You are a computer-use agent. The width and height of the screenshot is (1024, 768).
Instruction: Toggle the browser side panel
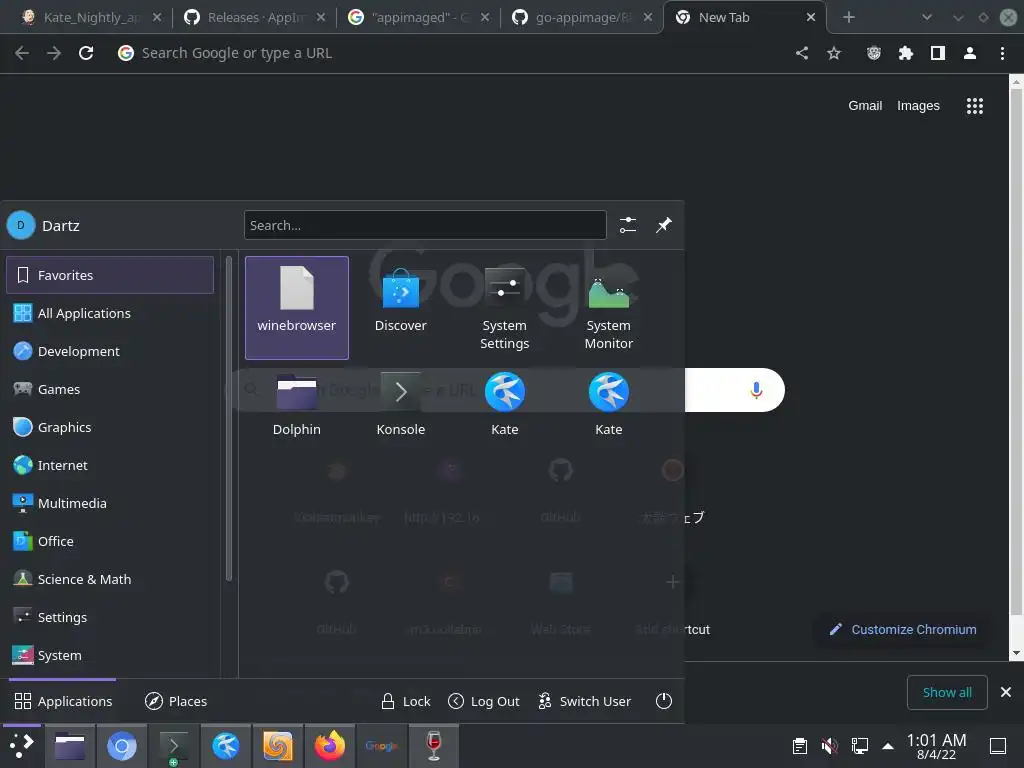(x=938, y=53)
